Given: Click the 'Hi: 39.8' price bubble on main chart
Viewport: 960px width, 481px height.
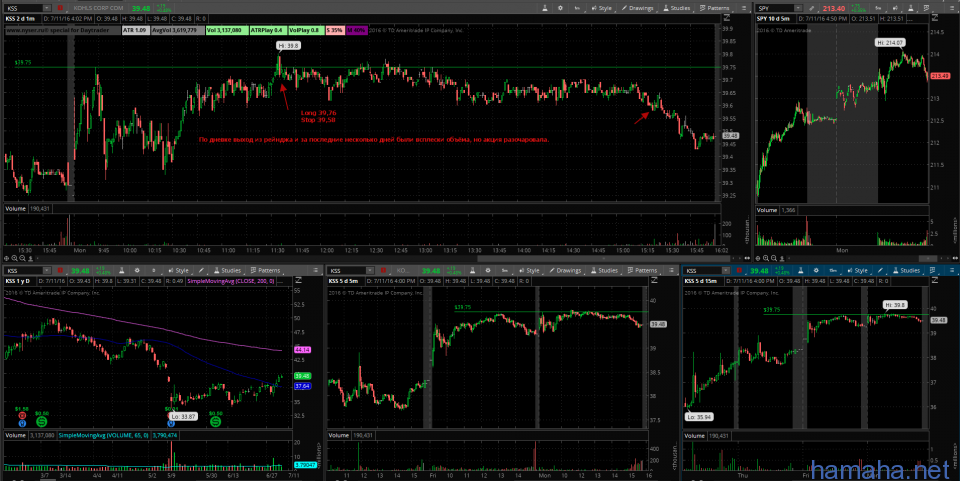Looking at the screenshot, I should pyautogui.click(x=288, y=45).
